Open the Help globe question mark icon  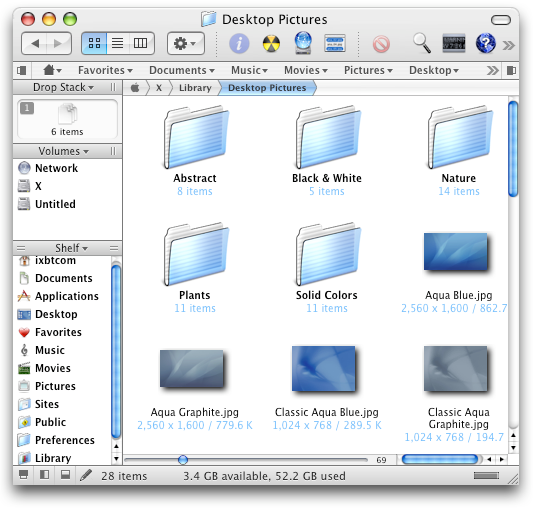coord(485,43)
